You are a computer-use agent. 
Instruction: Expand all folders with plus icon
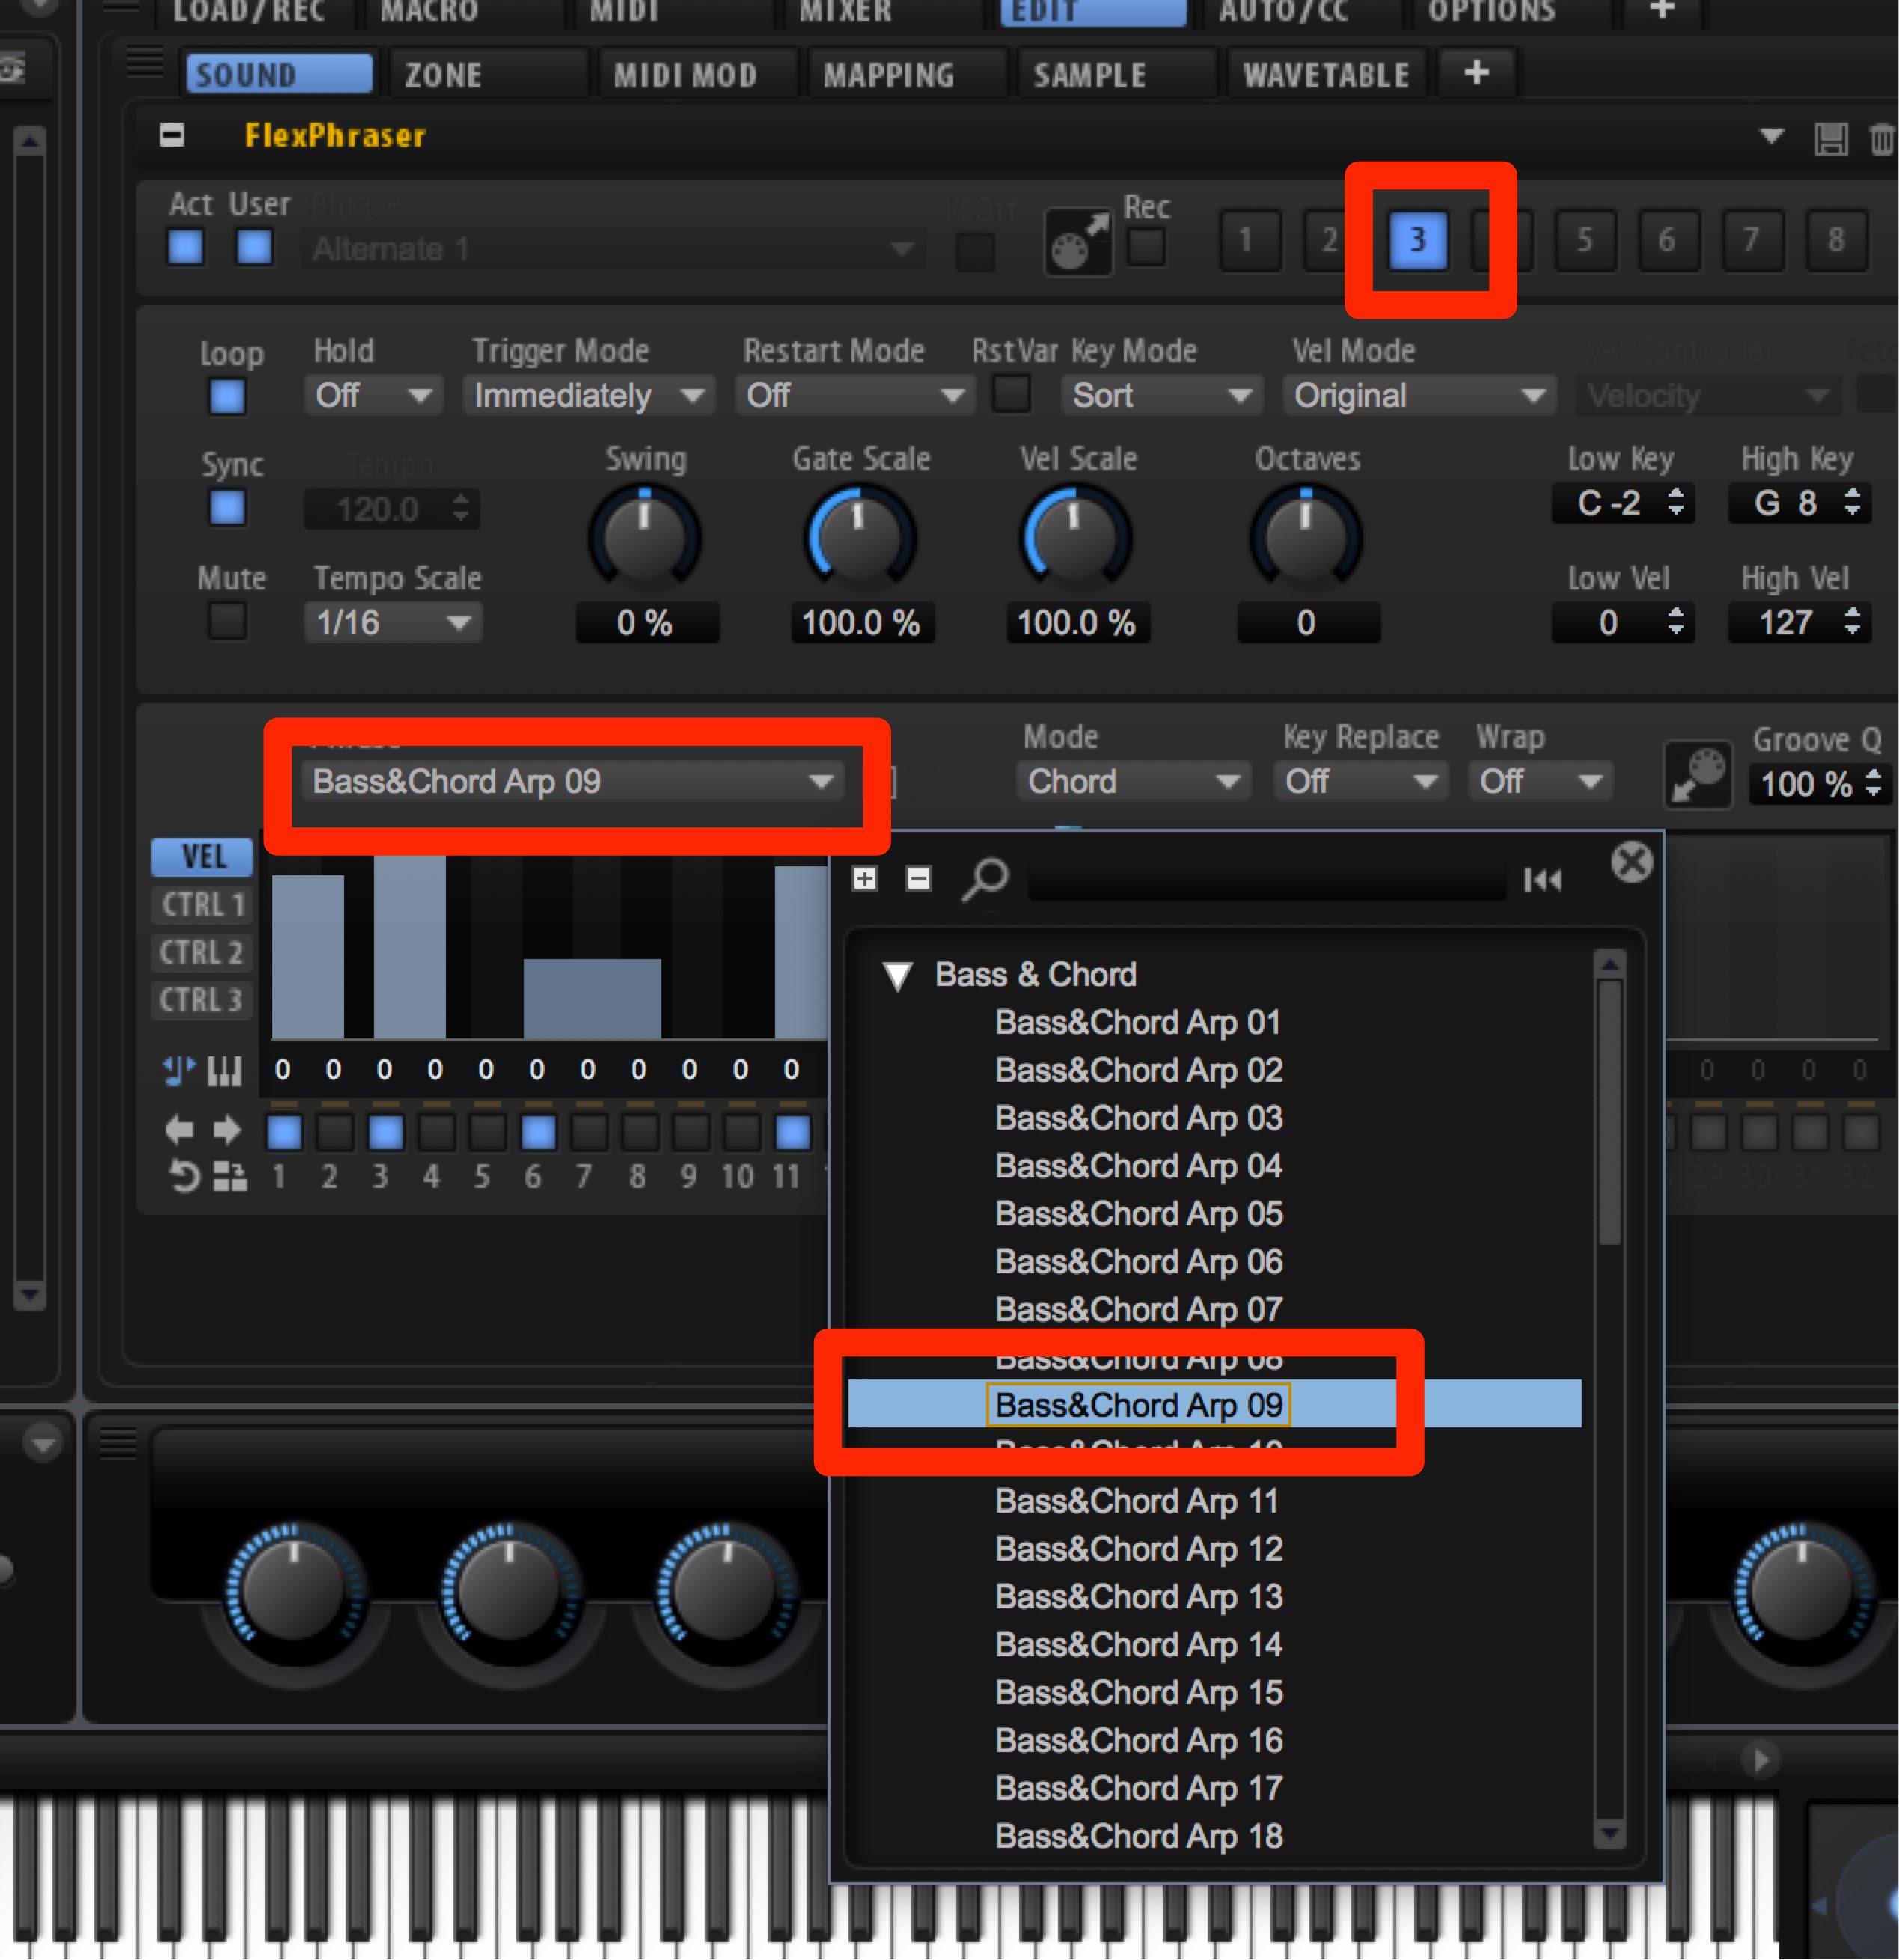click(865, 878)
